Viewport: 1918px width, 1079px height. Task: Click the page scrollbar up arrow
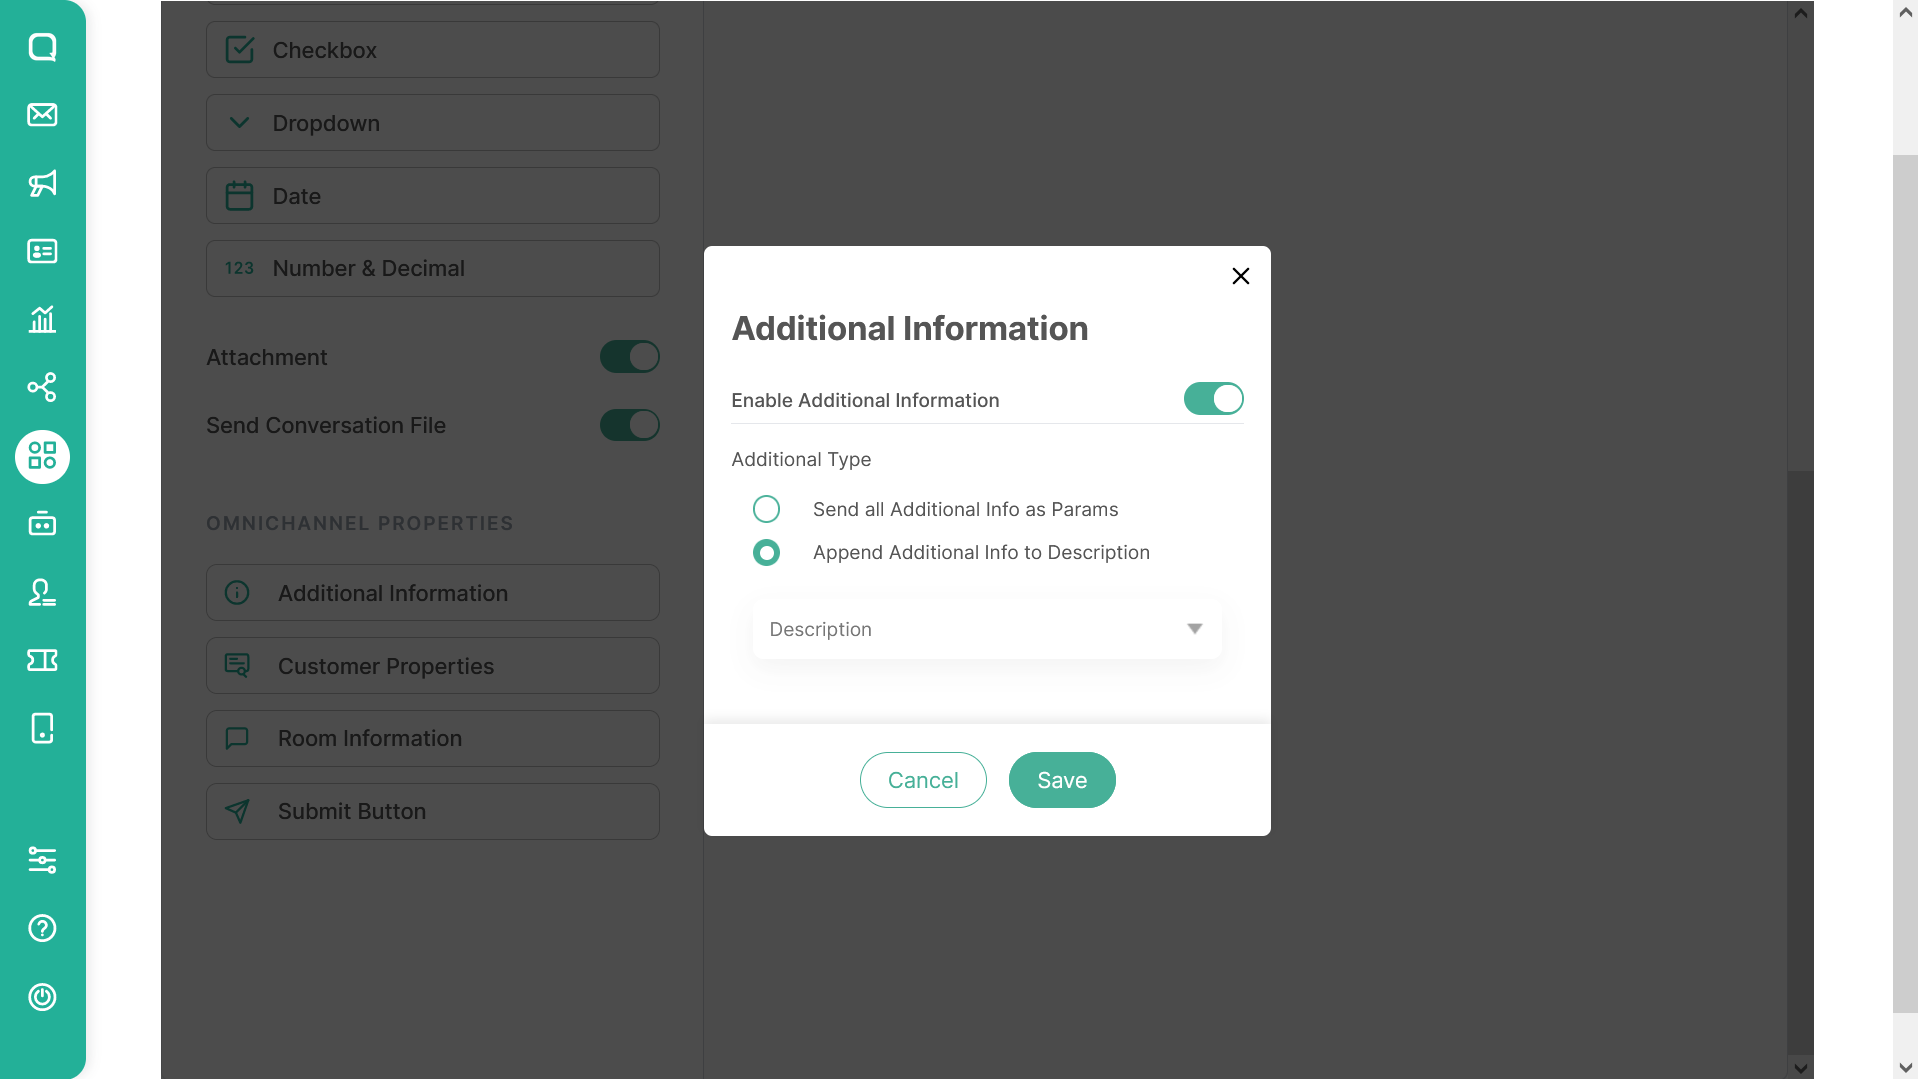(1905, 12)
